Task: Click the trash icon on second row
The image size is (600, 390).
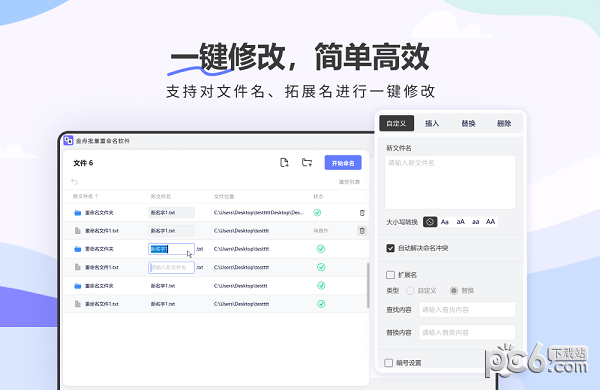Action: click(x=362, y=231)
